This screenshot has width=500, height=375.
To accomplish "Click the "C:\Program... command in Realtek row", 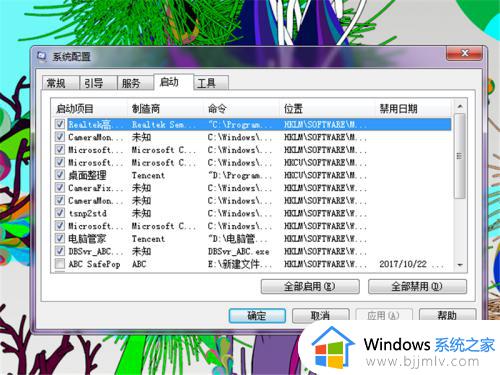I will point(240,125).
